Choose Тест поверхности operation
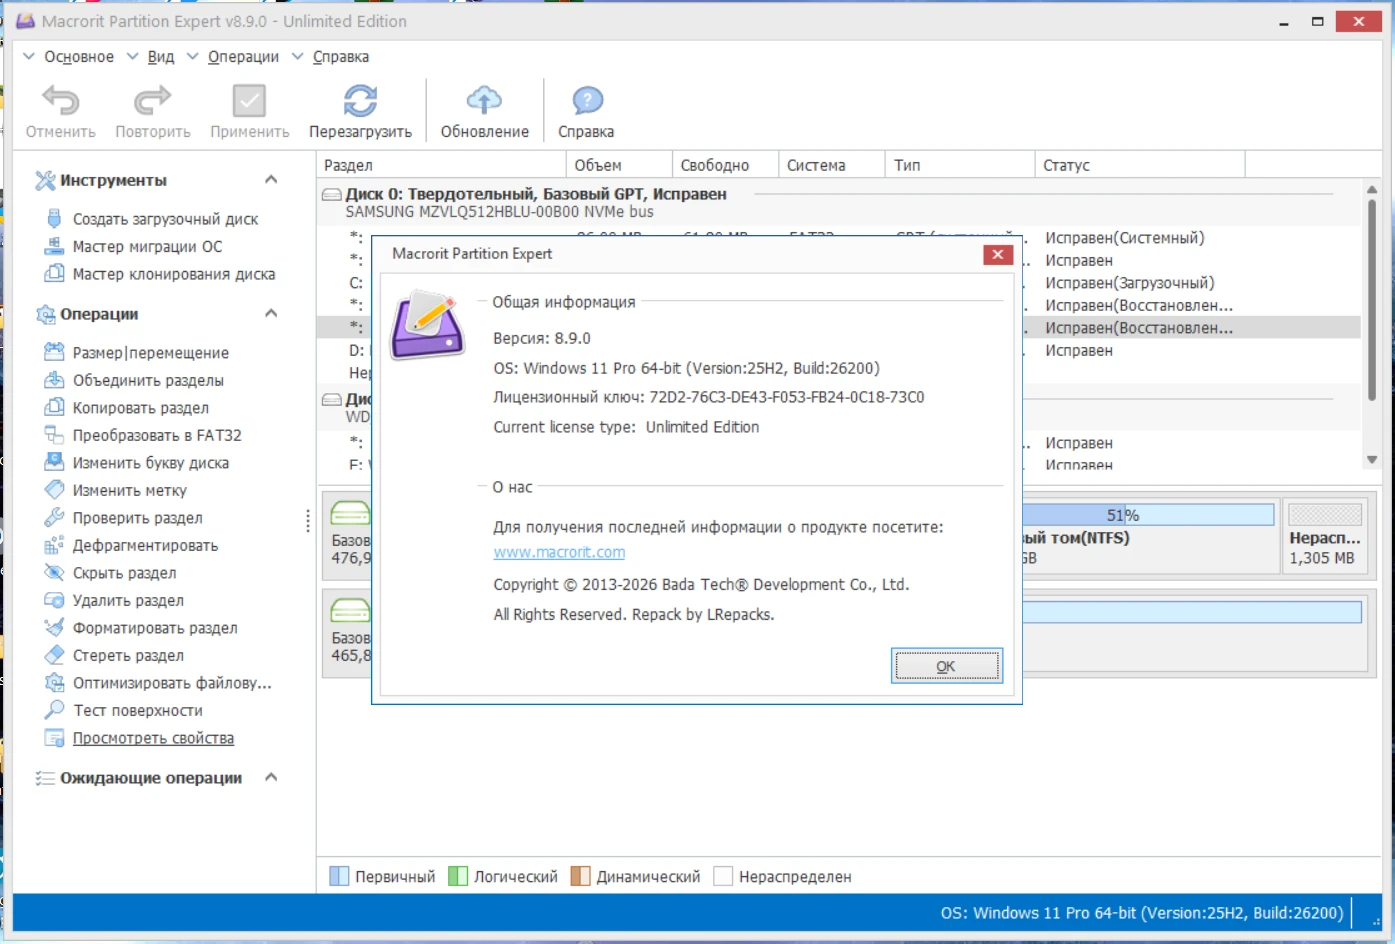 click(137, 711)
